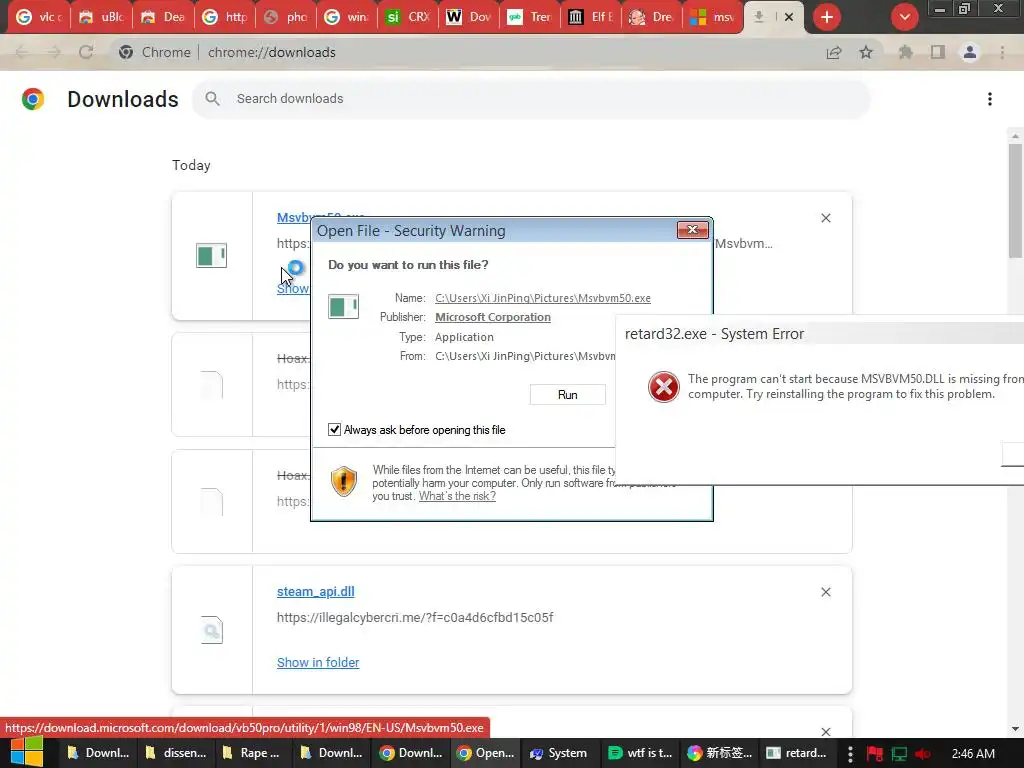The image size is (1024, 768).
Task: Click the share page icon in address bar
Action: pos(834,52)
